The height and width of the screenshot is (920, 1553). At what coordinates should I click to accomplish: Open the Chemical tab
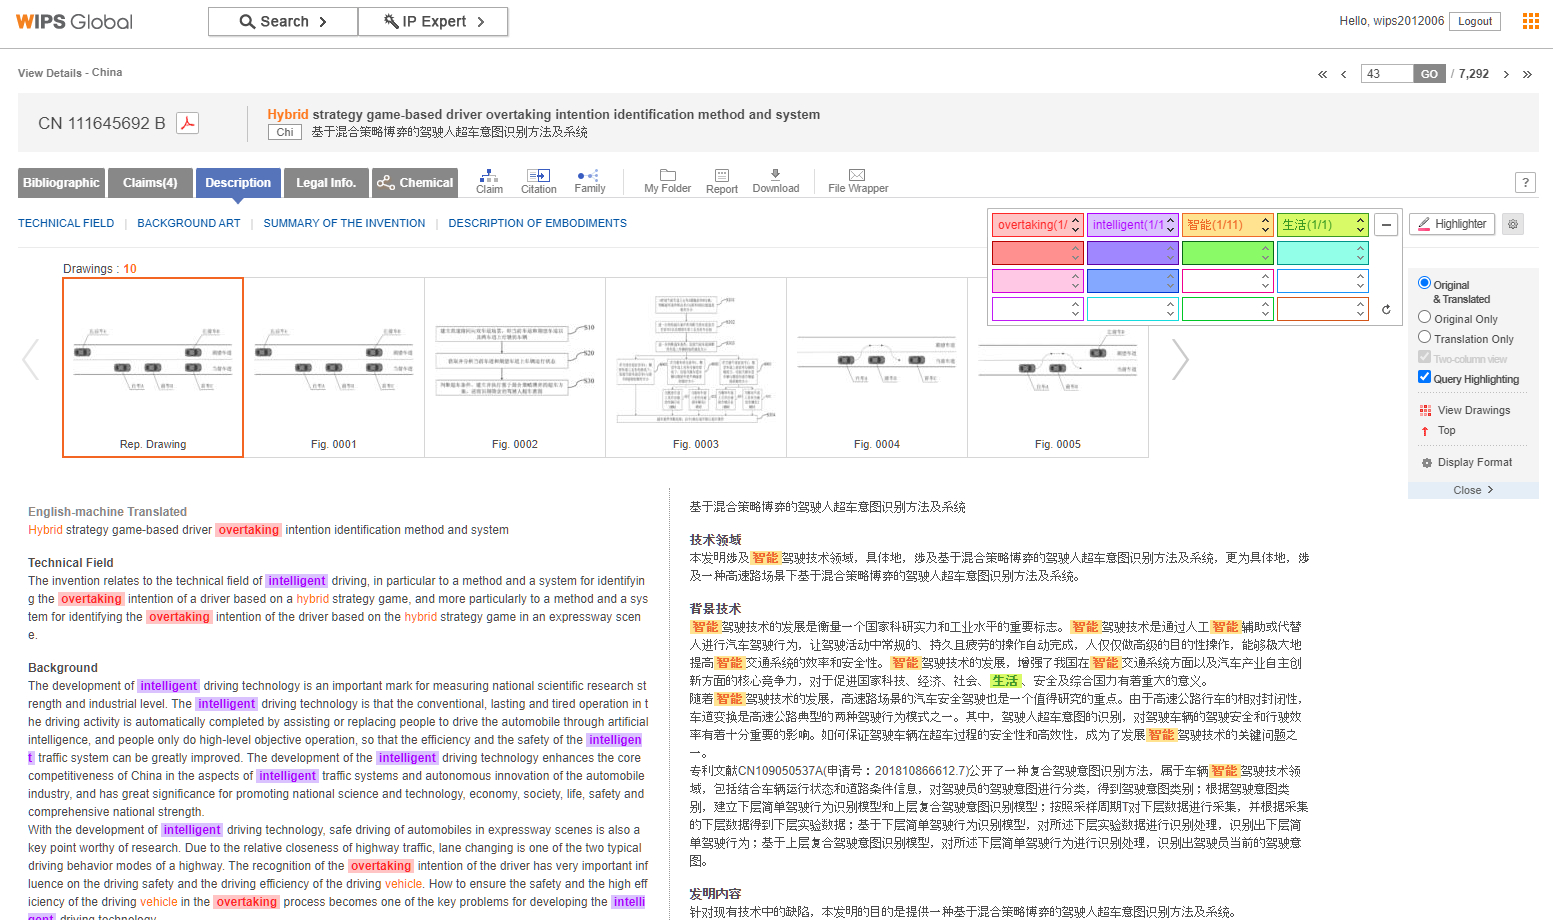pyautogui.click(x=415, y=182)
